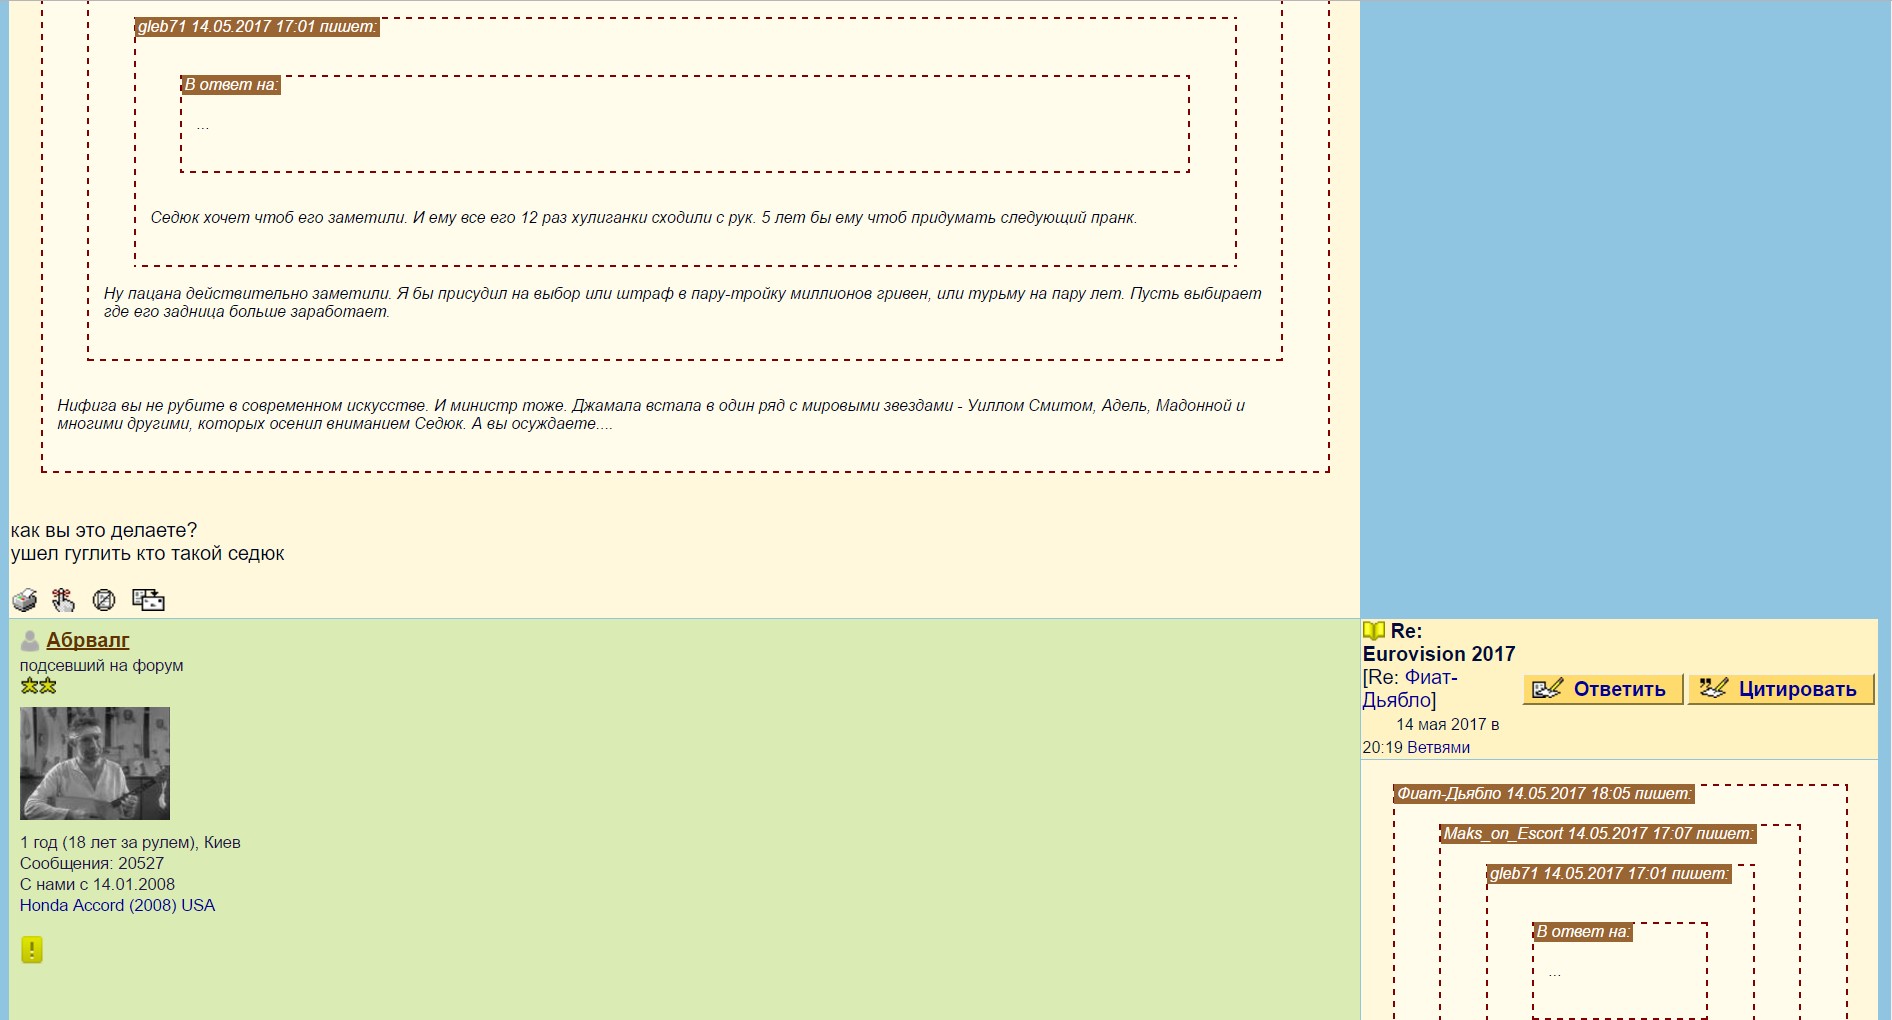
Task: Click the forward-by-mail envelope icon
Action: [148, 600]
